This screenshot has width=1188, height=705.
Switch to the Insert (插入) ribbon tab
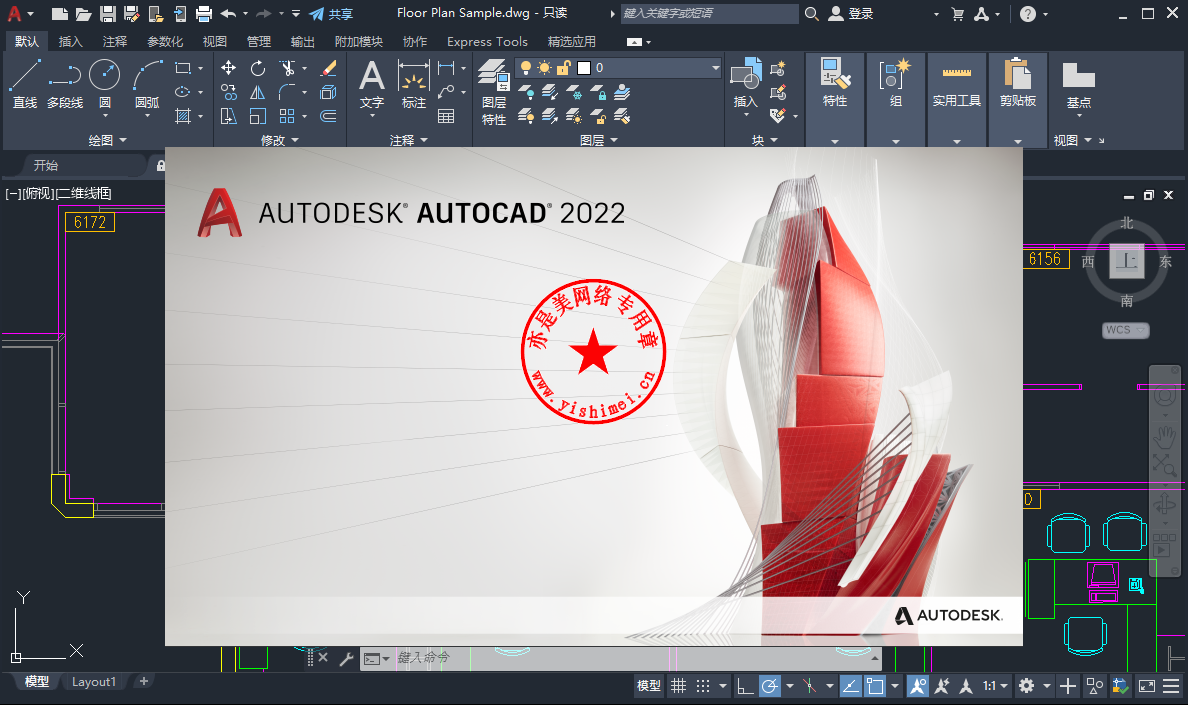click(x=70, y=42)
